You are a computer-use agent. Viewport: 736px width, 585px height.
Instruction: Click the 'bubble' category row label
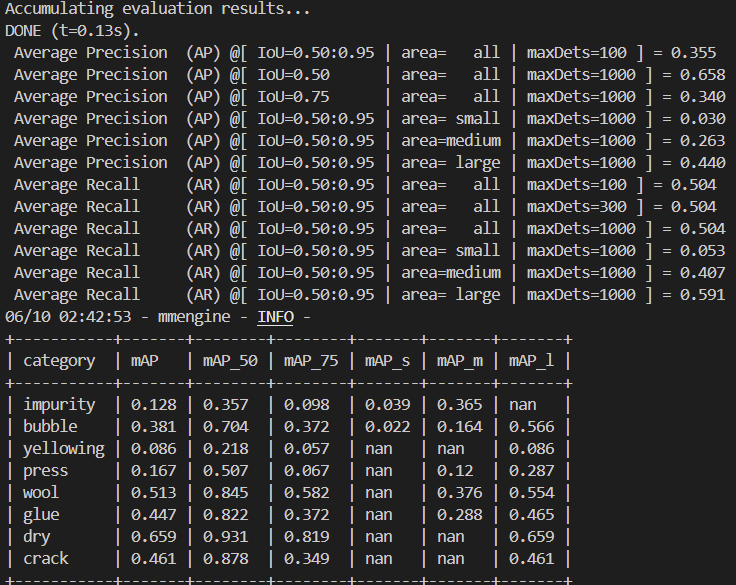(x=50, y=427)
